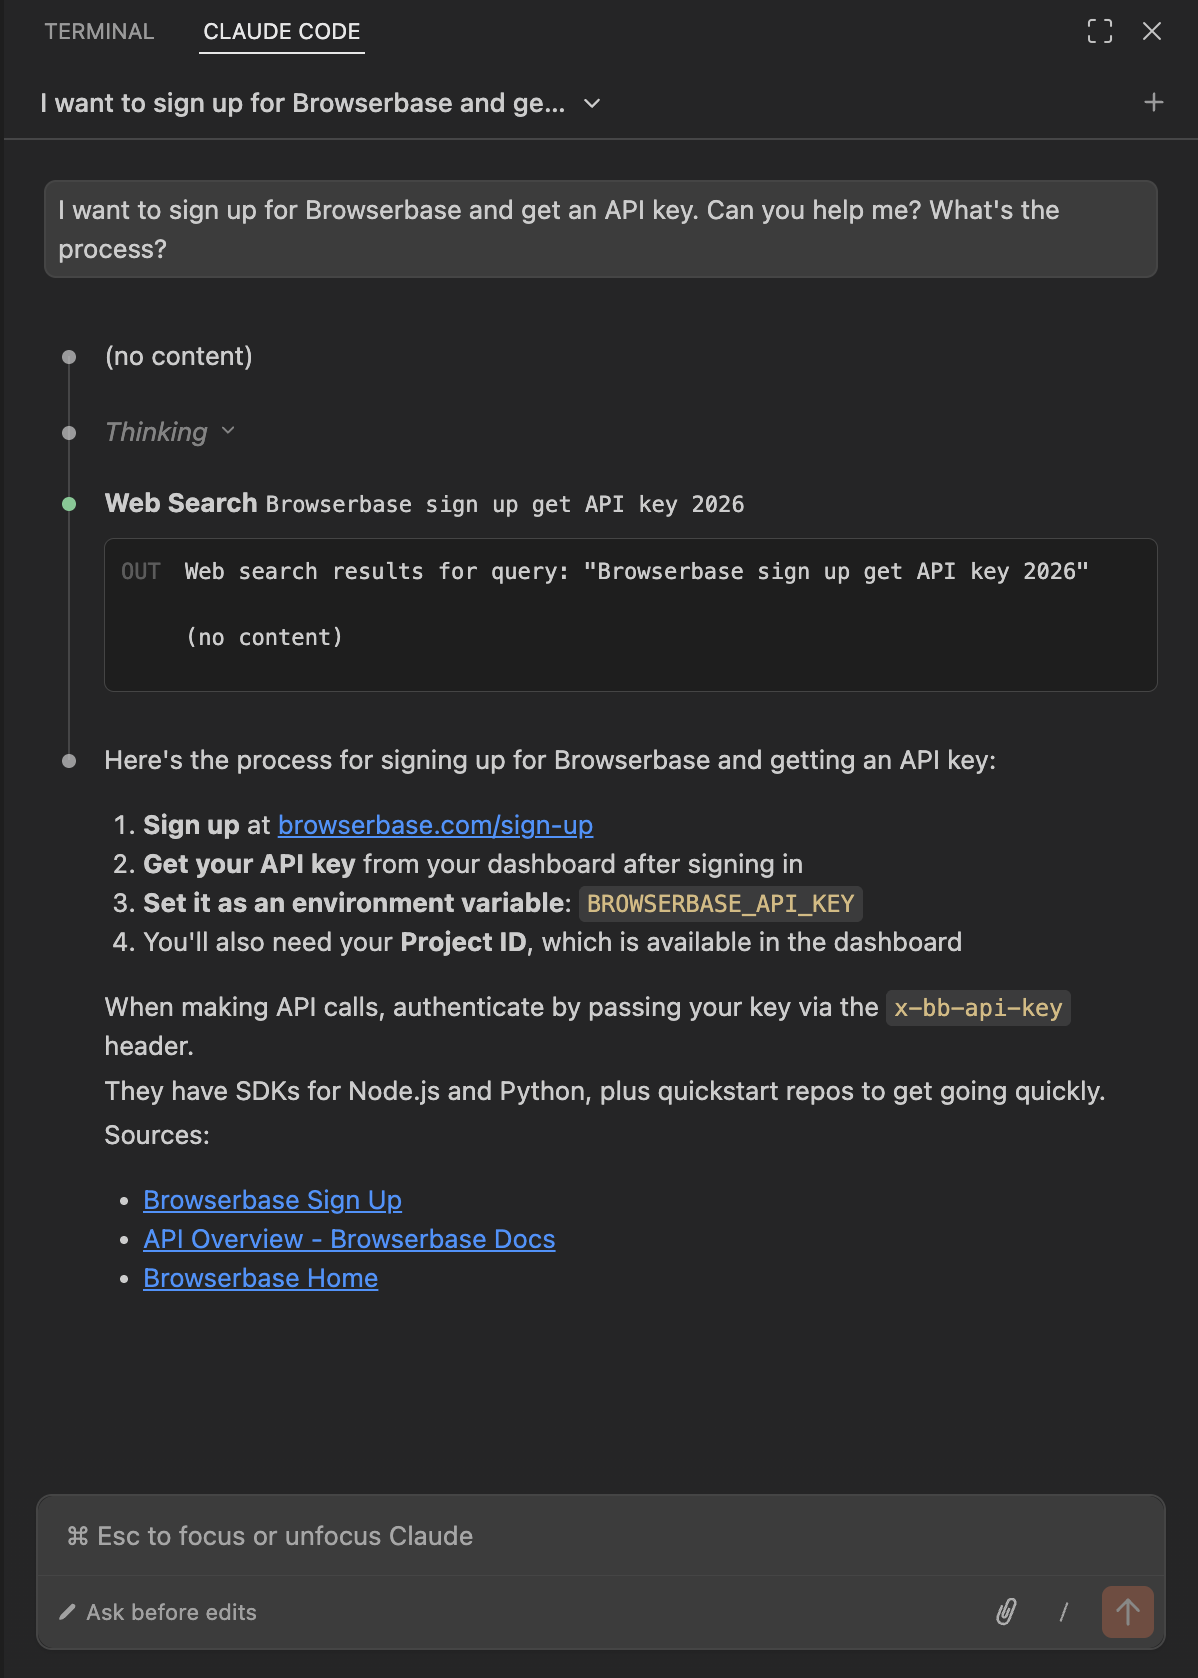This screenshot has height=1678, width=1198.
Task: Click the attach file paperclip icon
Action: coord(1006,1611)
